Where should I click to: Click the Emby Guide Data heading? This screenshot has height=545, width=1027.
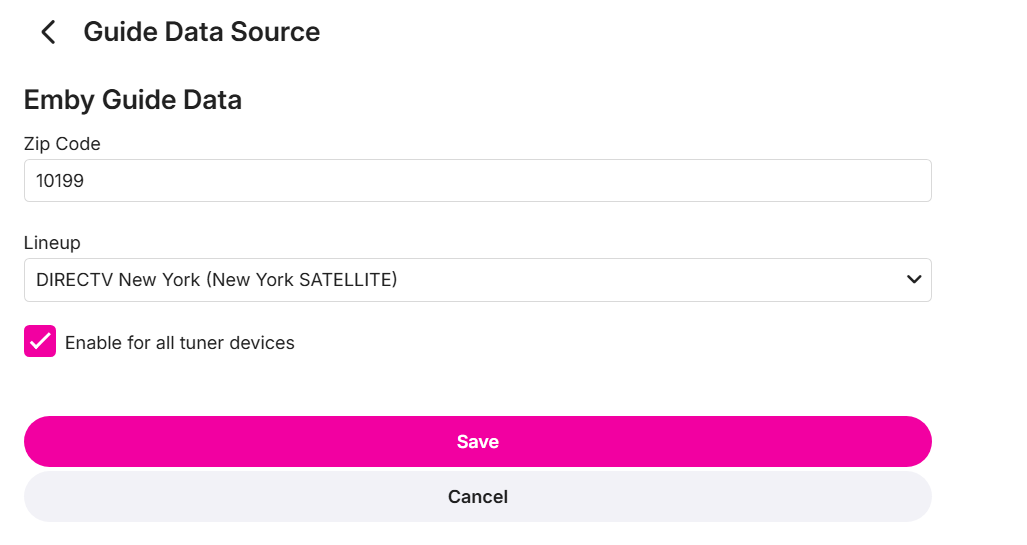click(x=133, y=100)
